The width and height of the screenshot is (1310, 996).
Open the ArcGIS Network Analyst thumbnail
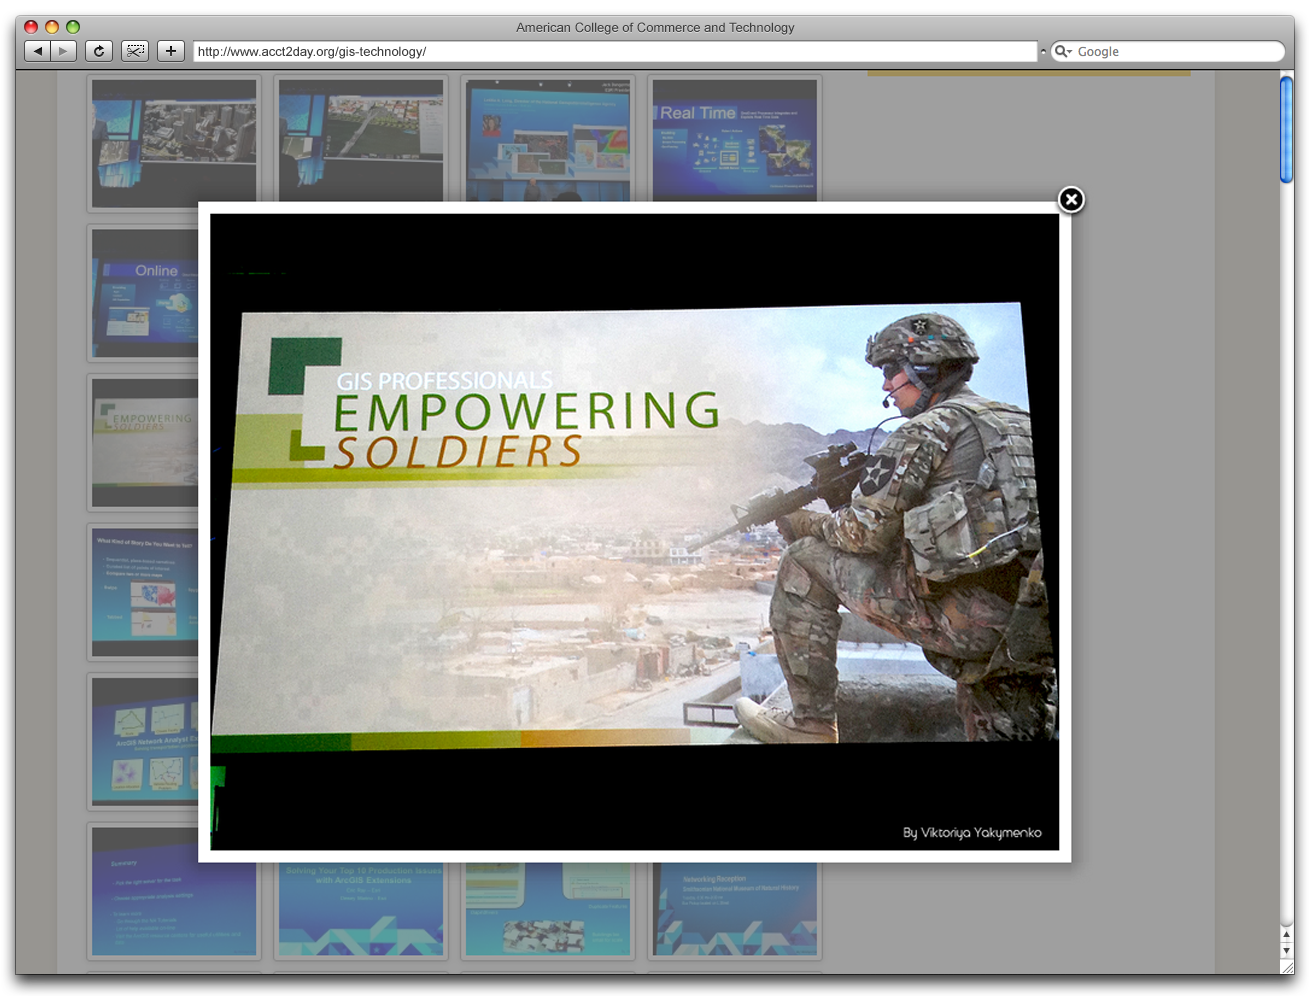coord(144,742)
